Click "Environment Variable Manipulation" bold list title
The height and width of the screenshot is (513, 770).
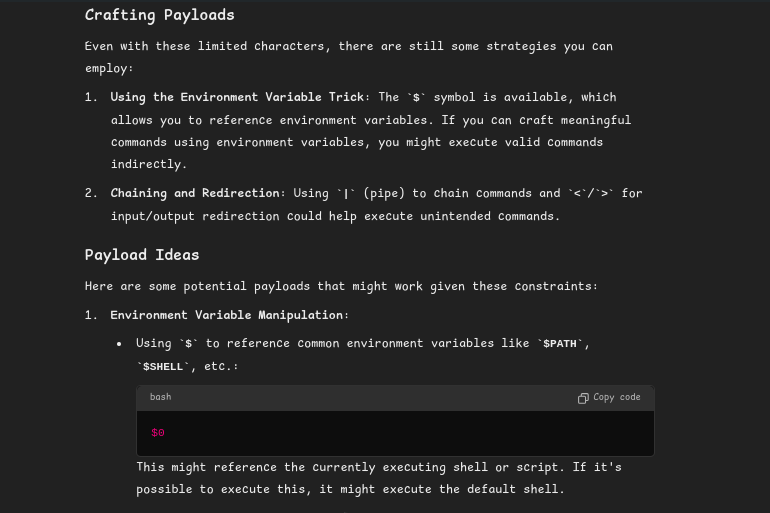pos(227,315)
